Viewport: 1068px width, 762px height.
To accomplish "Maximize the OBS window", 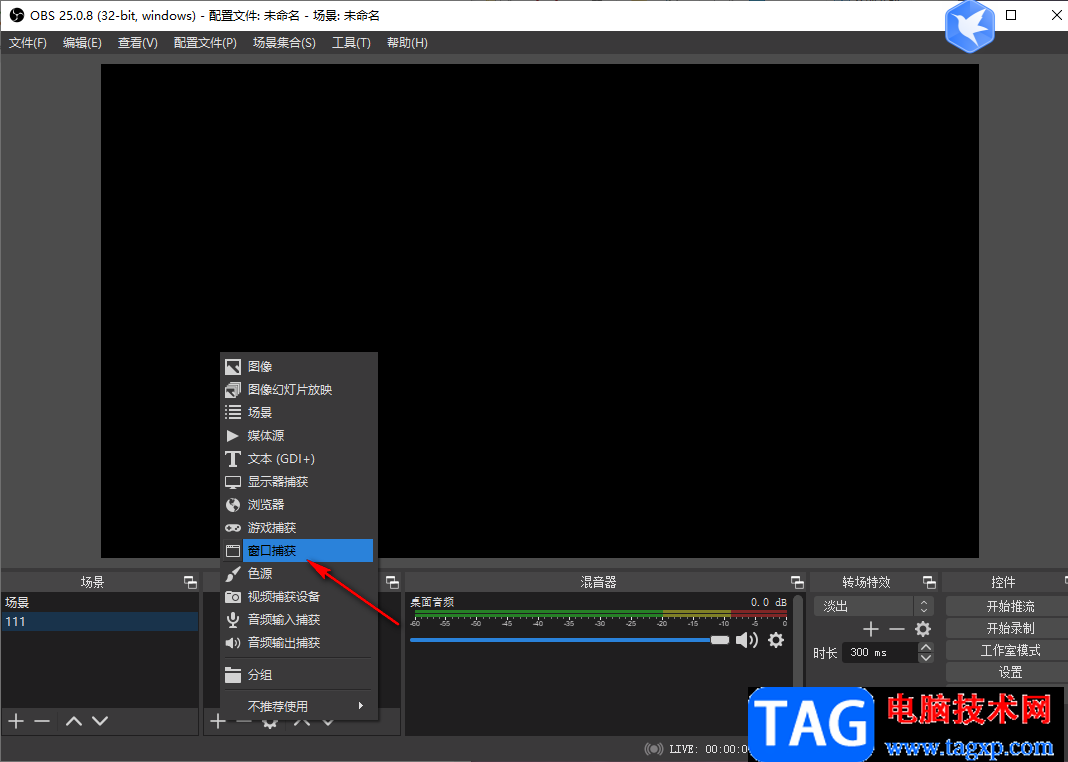I will pos(1011,15).
